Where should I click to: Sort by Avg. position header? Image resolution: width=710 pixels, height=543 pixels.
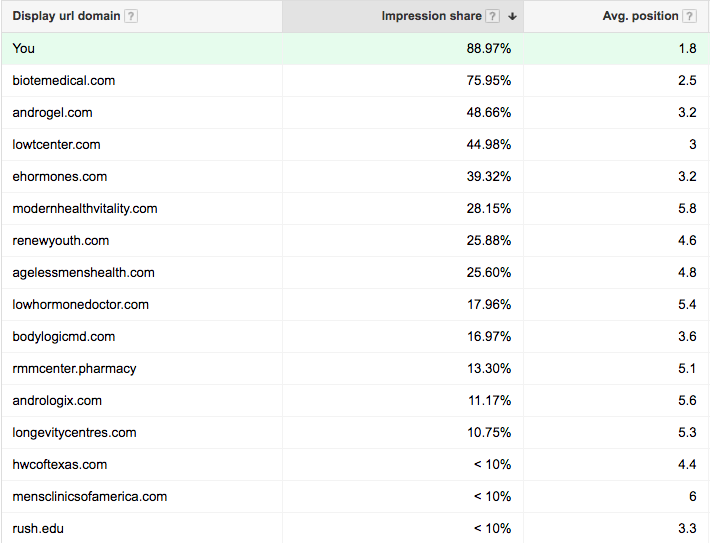(640, 16)
